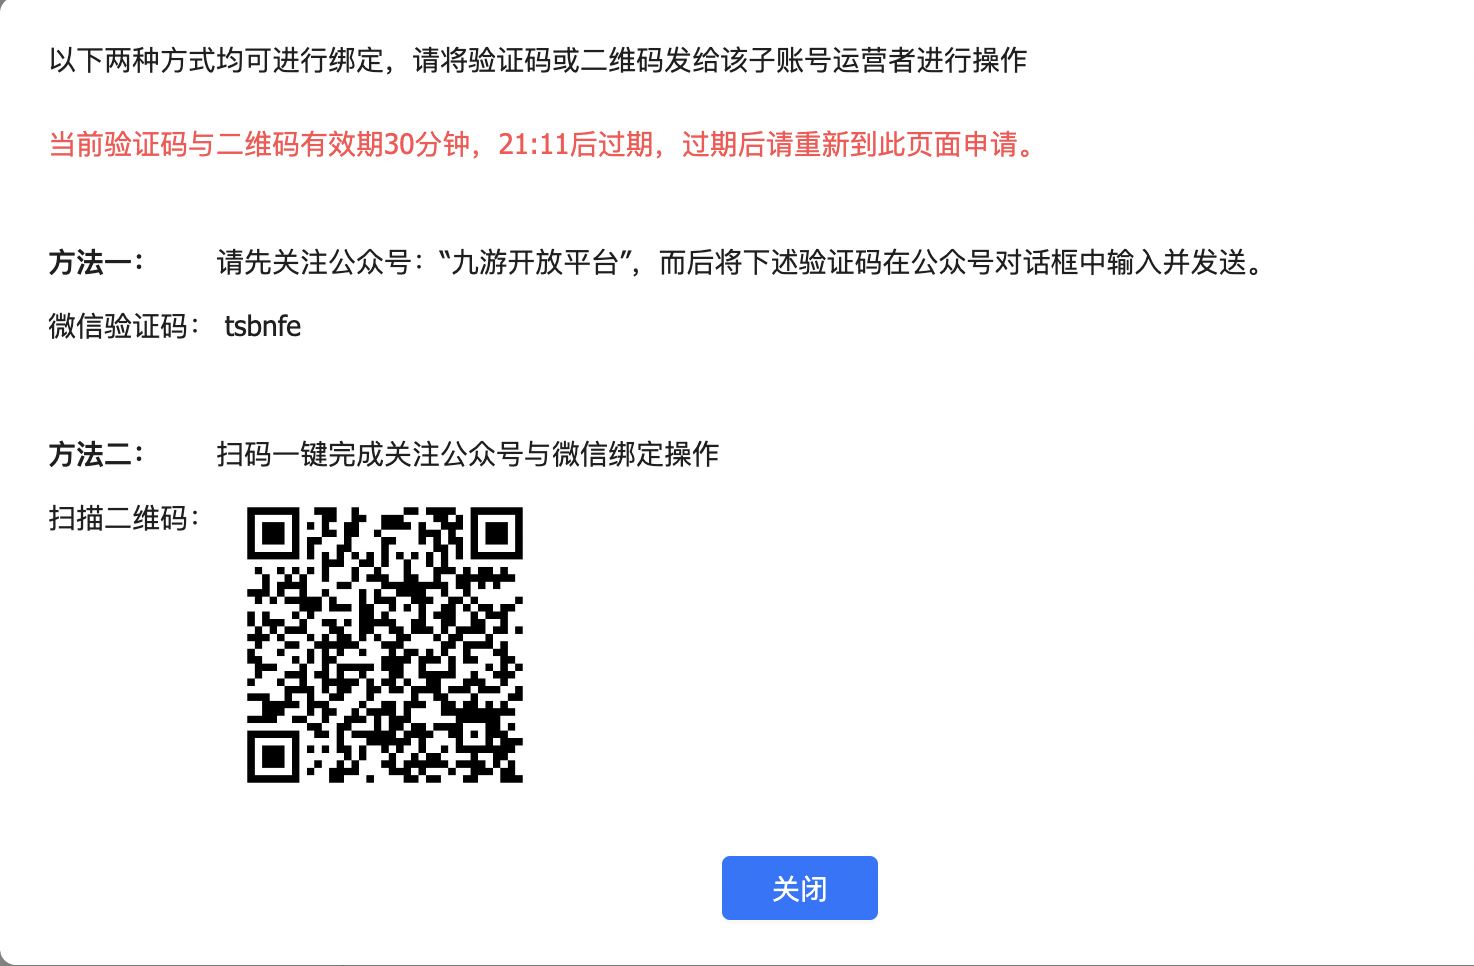1474x966 pixels.
Task: Click the top binding instruction sentence
Action: pyautogui.click(x=538, y=60)
